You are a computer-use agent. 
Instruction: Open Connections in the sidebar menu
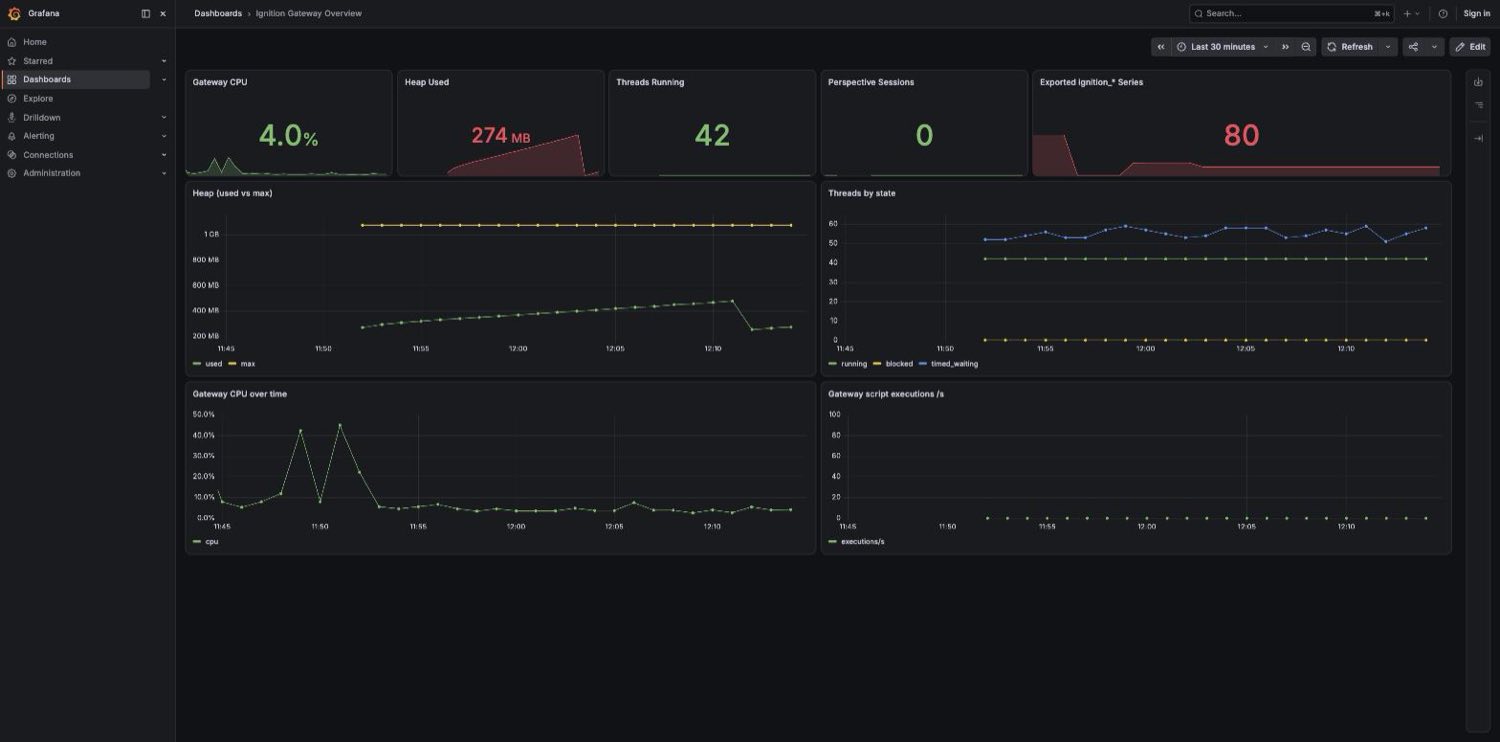click(x=48, y=155)
